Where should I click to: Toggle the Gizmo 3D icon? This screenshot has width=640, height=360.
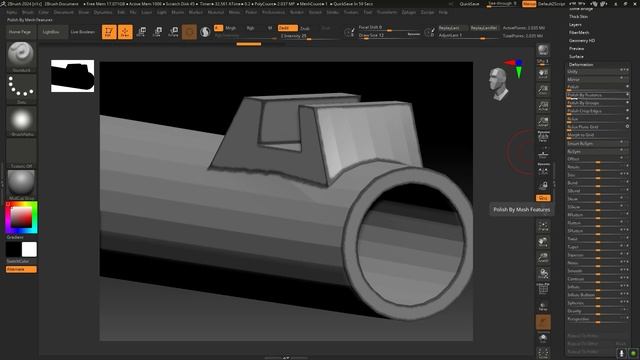click(189, 32)
